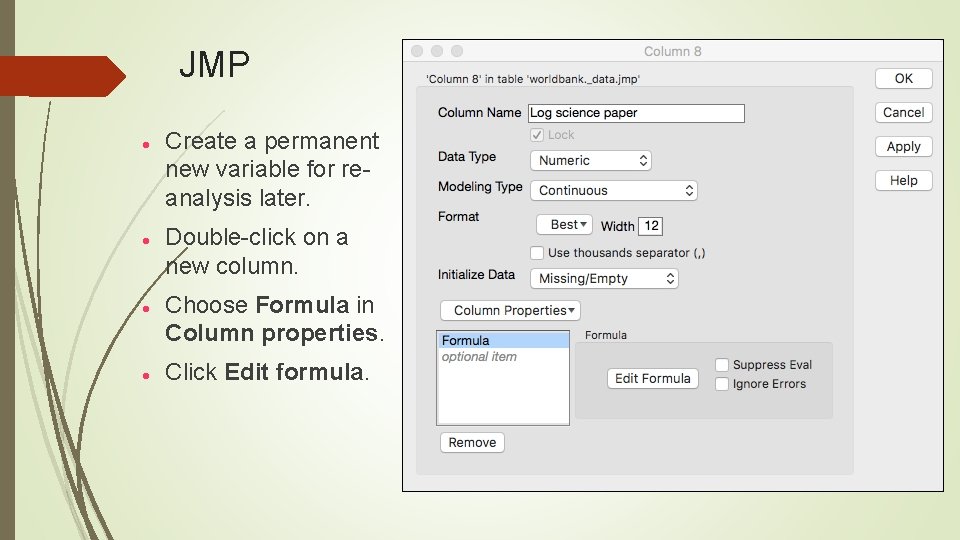Click 'Double-click on a new column' bullet
This screenshot has width=960, height=540.
[x=257, y=251]
